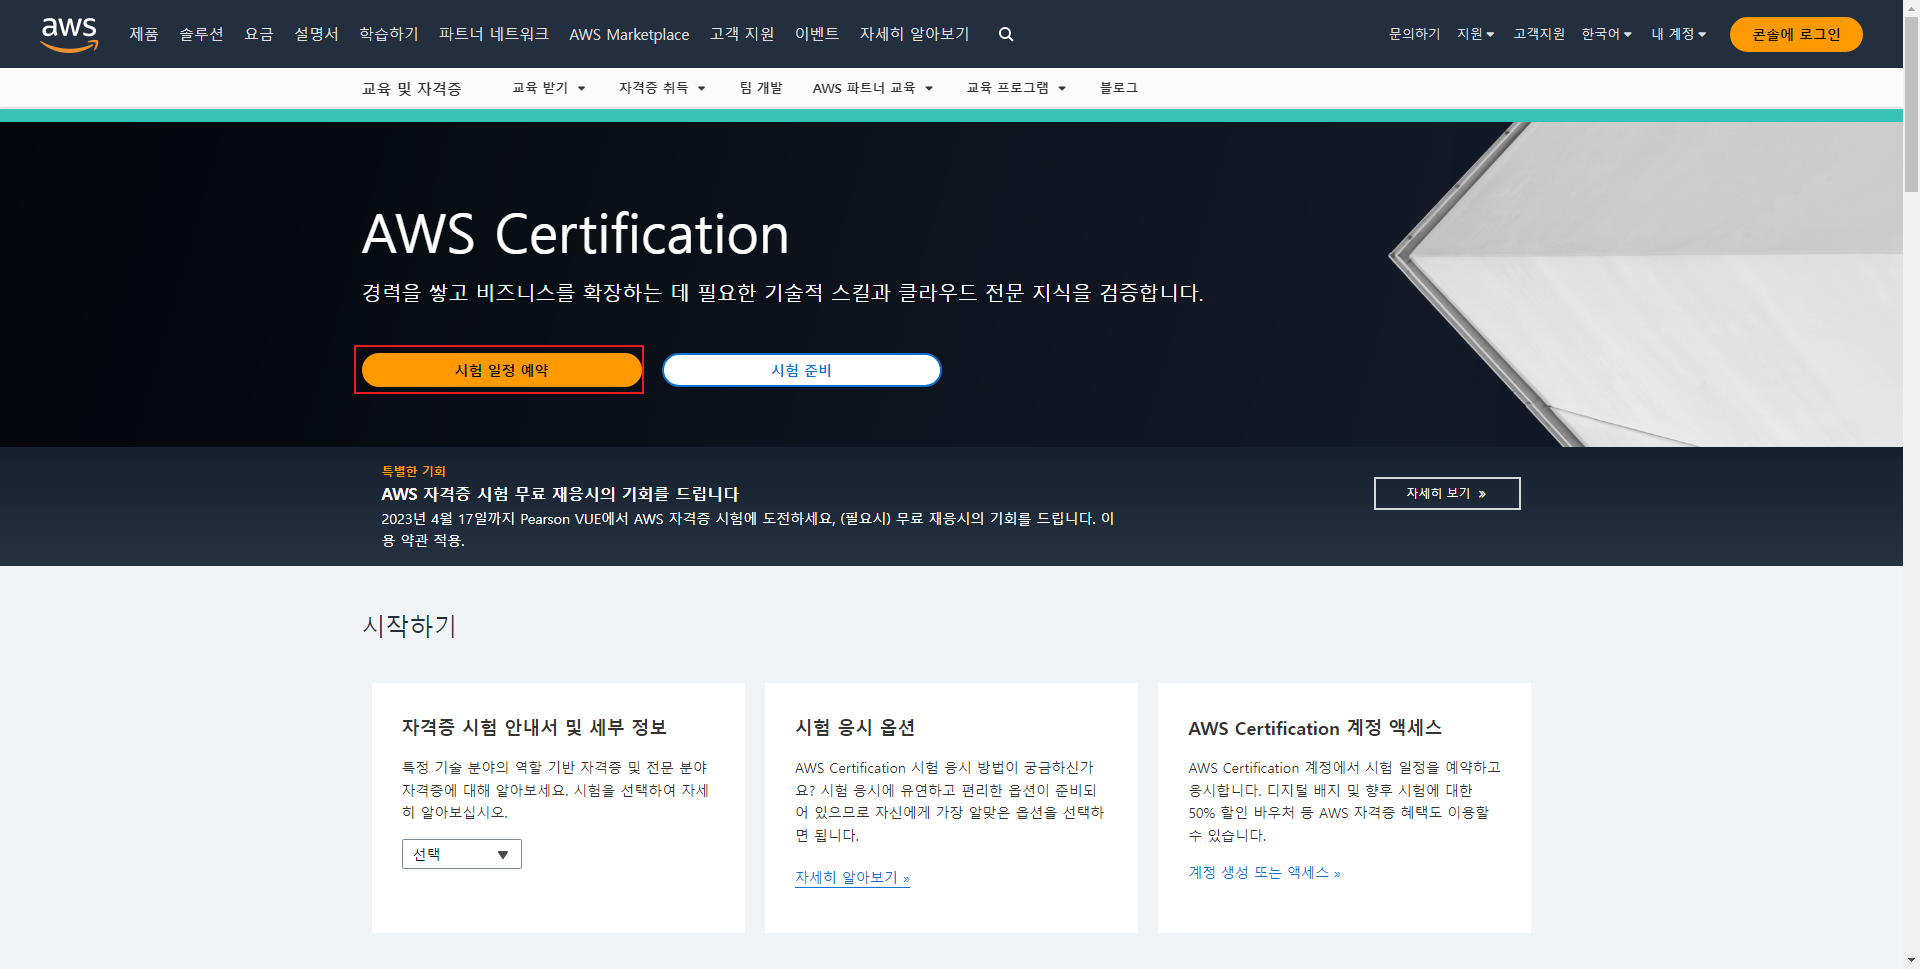
Task: Expand the 한국어 language dropdown
Action: [1607, 34]
